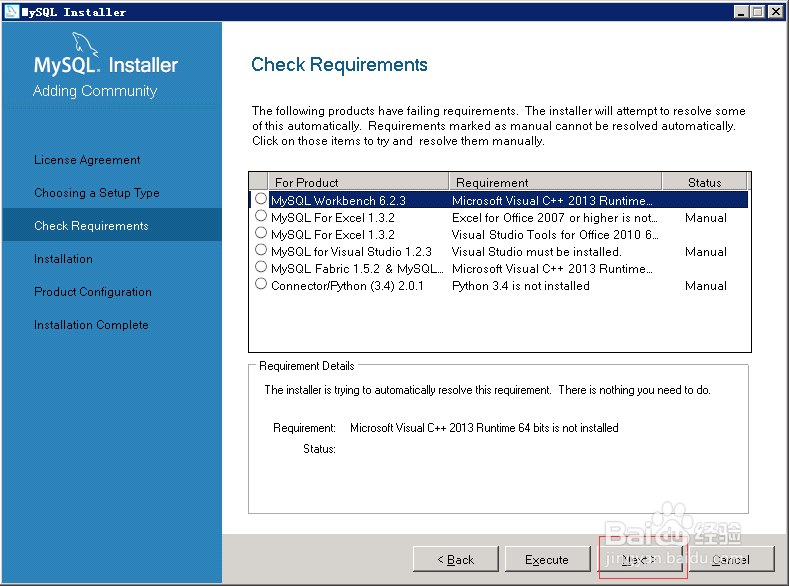Select radio for MySQL For Excel Visual Studio Tools row
The width and height of the screenshot is (789, 586).
(x=261, y=233)
